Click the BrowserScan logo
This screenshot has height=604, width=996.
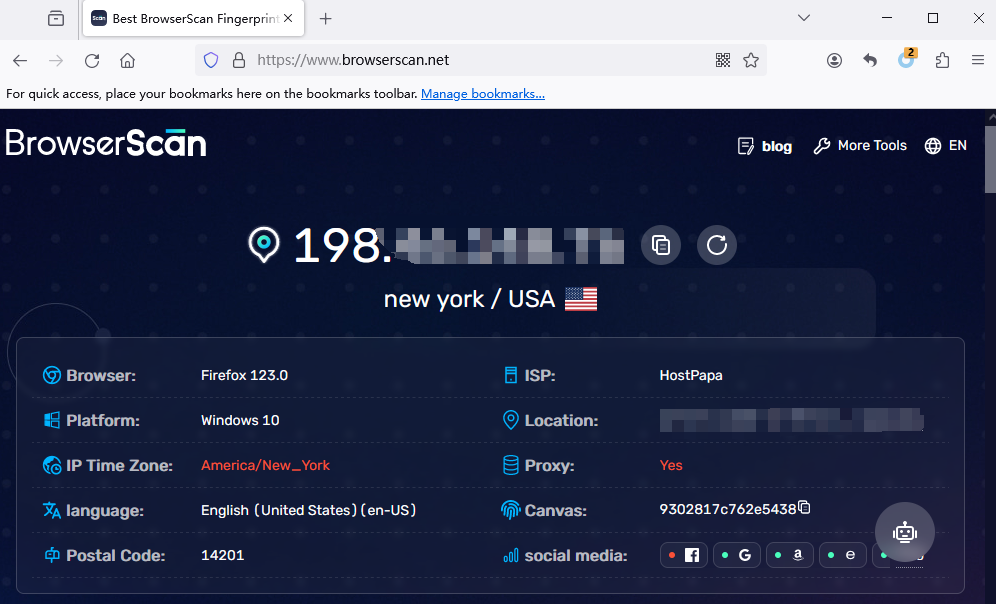tap(106, 143)
